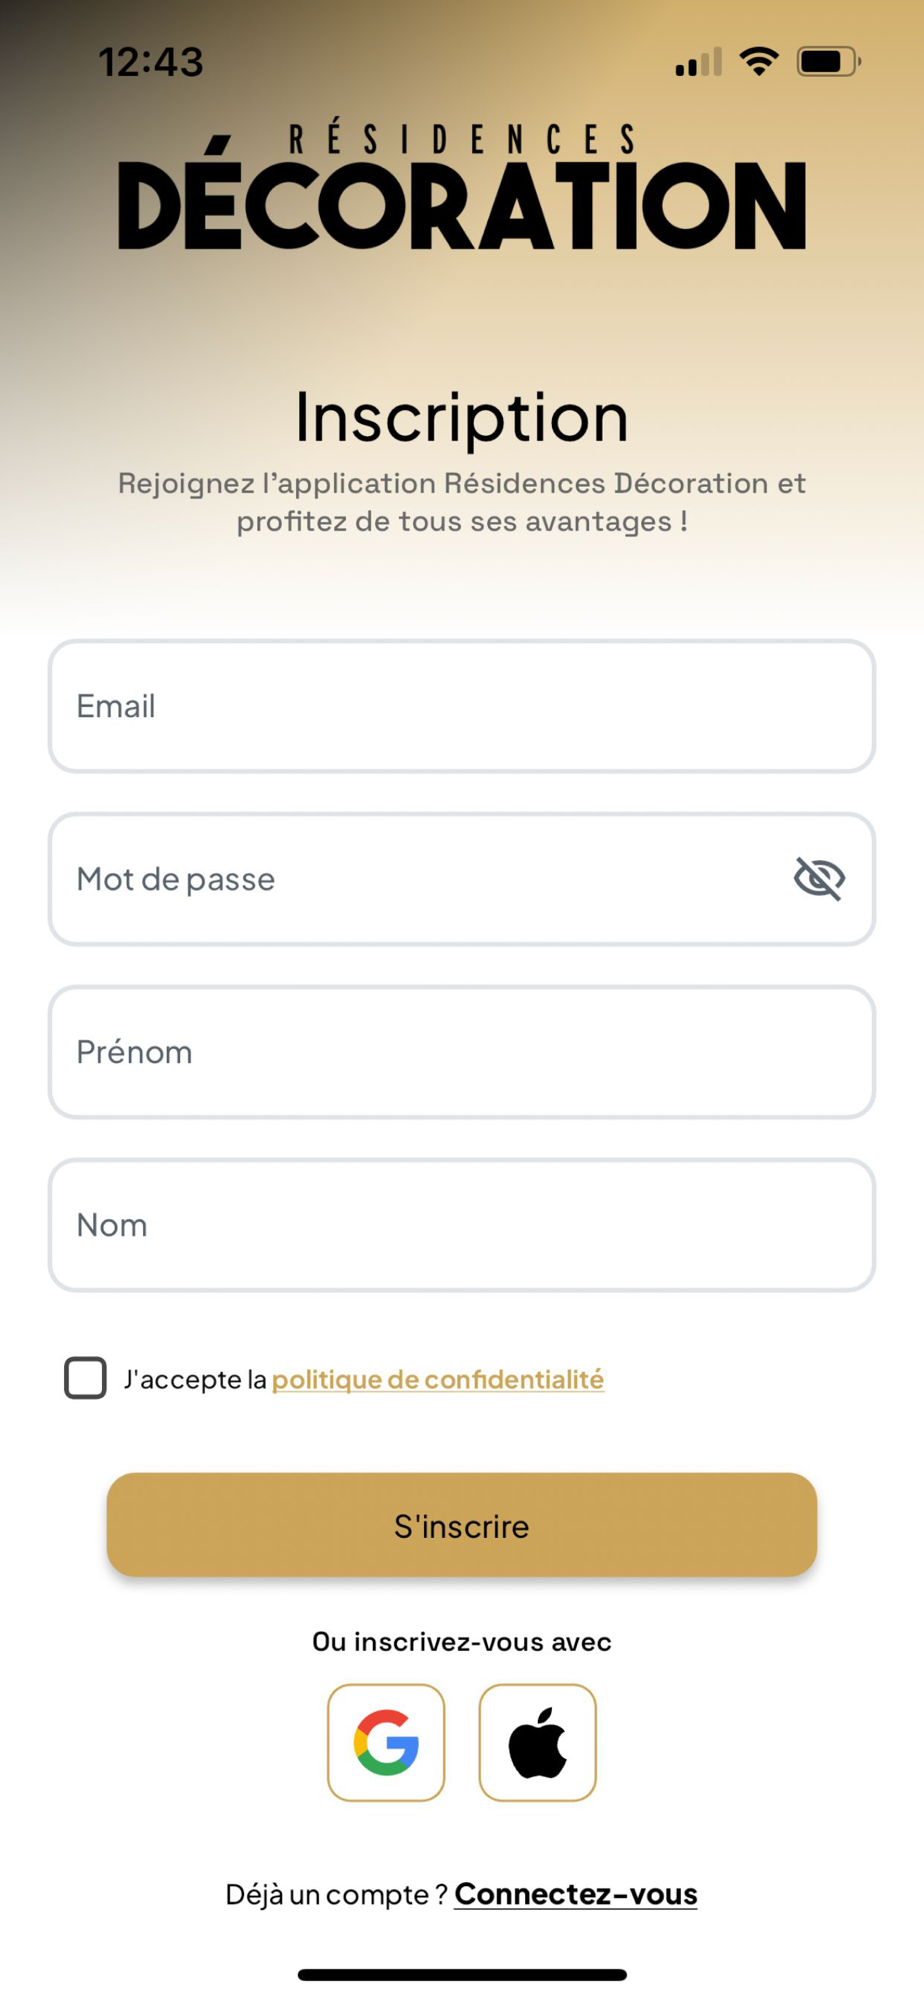
Task: Sign up with Google icon
Action: (386, 1742)
